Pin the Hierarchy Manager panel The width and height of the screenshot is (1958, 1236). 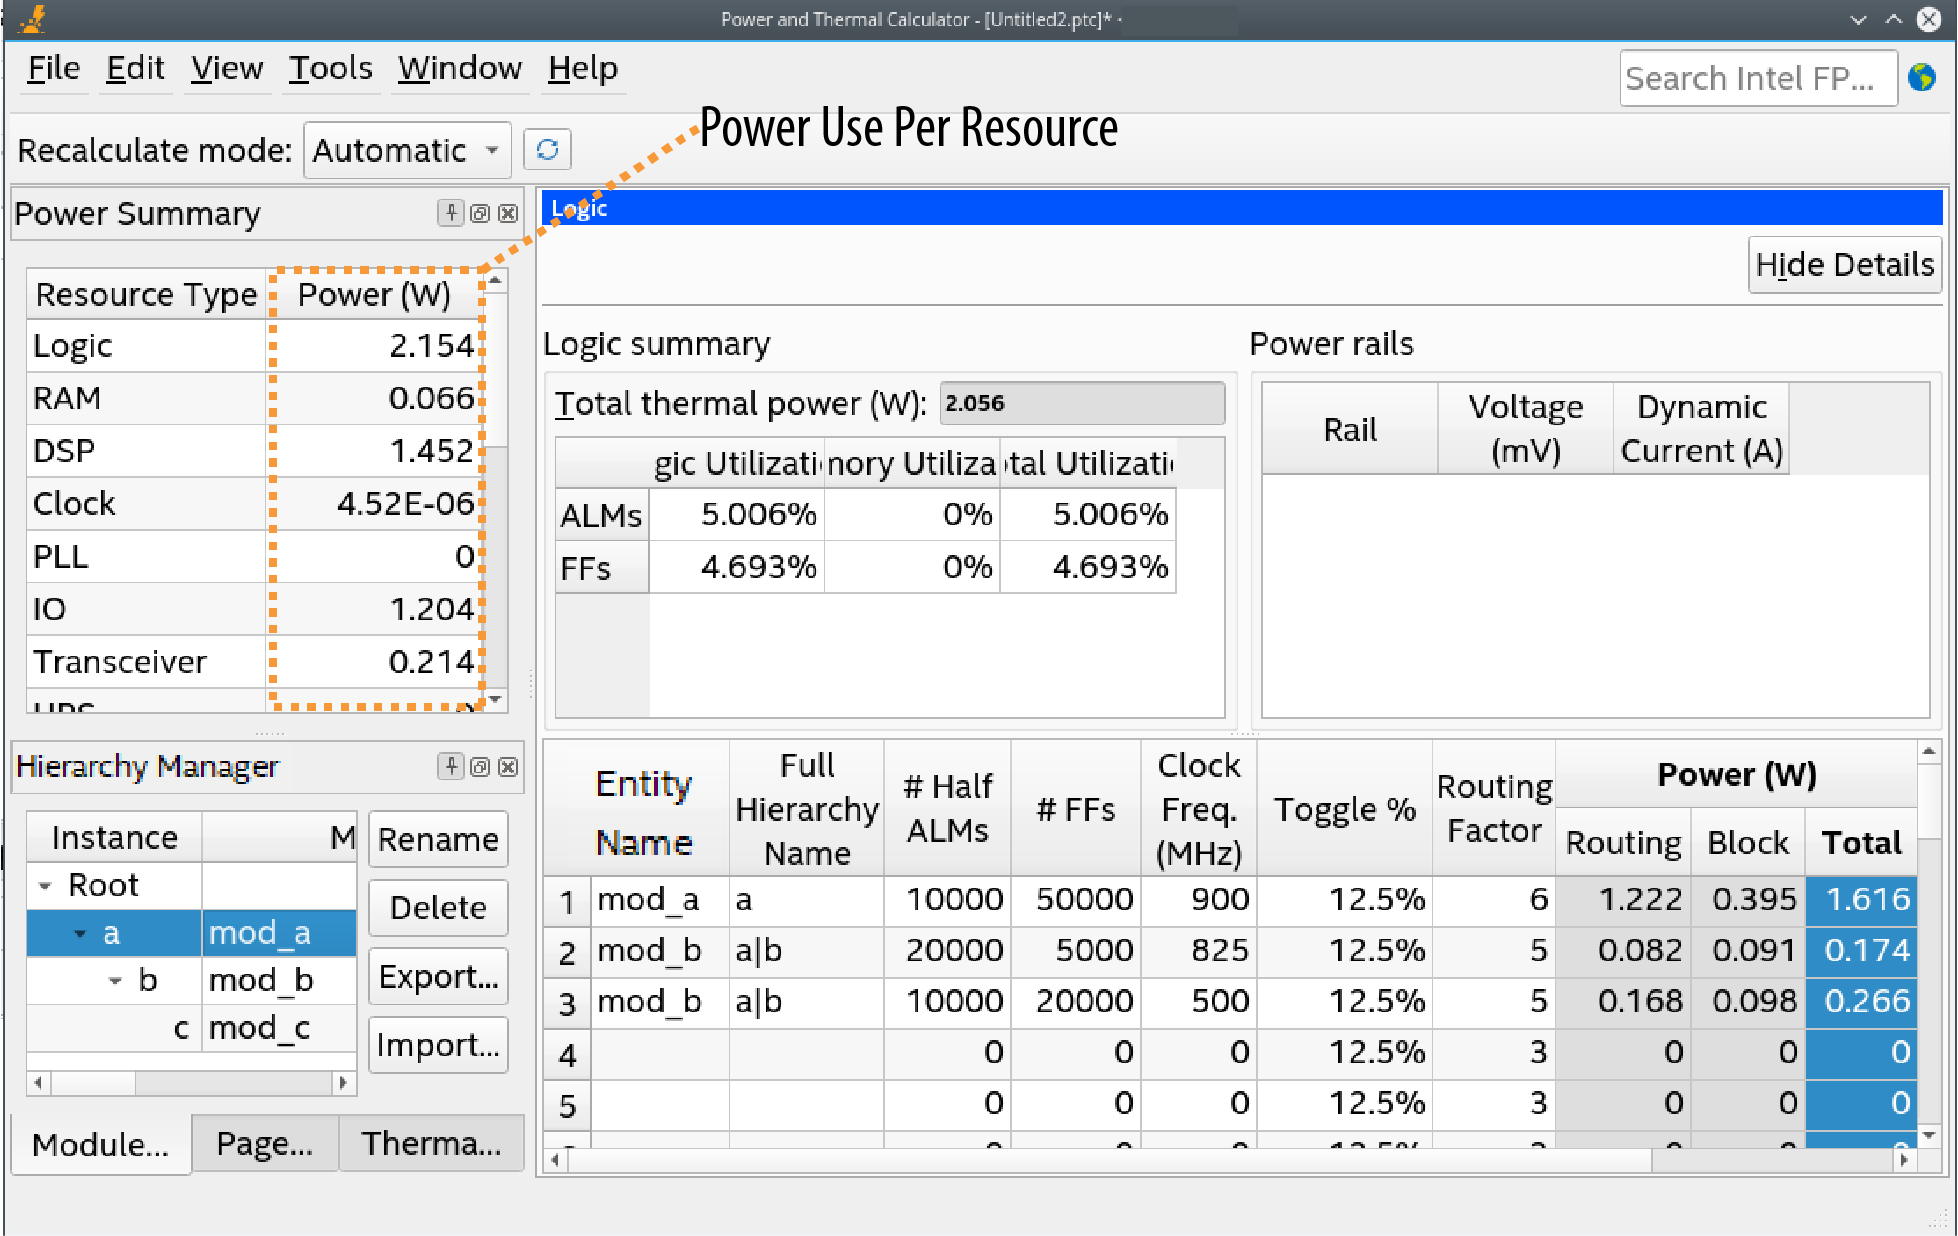coord(451,766)
